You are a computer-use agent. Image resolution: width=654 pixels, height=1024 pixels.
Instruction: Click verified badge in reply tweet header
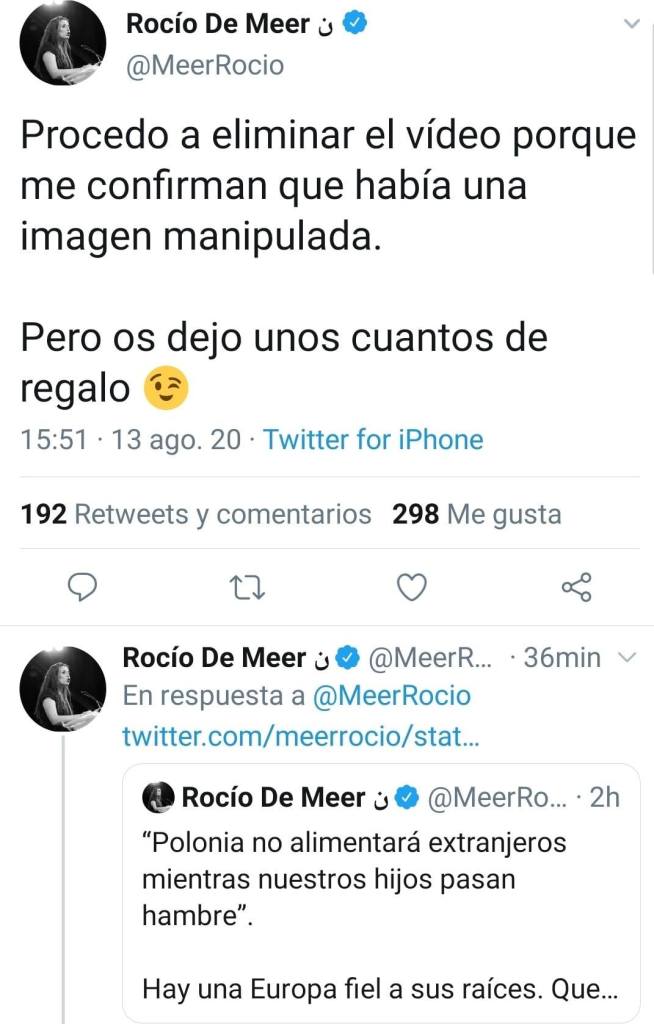(347, 657)
